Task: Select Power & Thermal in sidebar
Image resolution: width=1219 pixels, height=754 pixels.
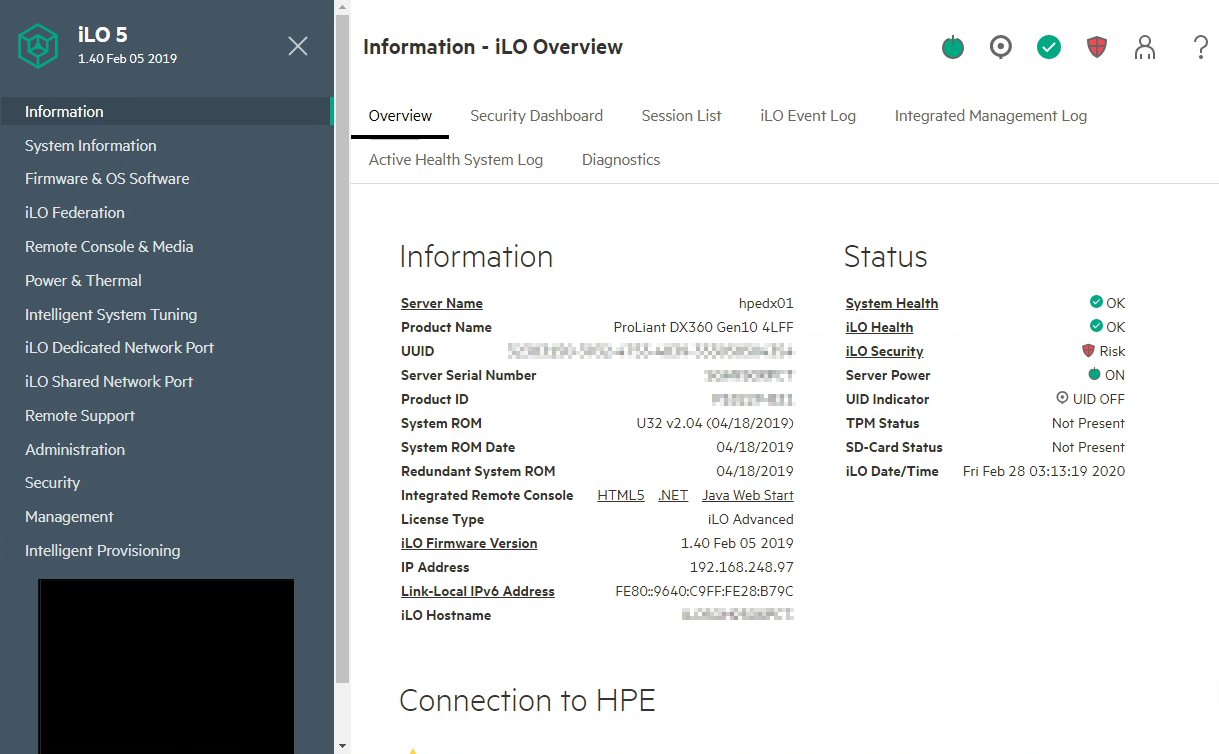Action: click(83, 281)
